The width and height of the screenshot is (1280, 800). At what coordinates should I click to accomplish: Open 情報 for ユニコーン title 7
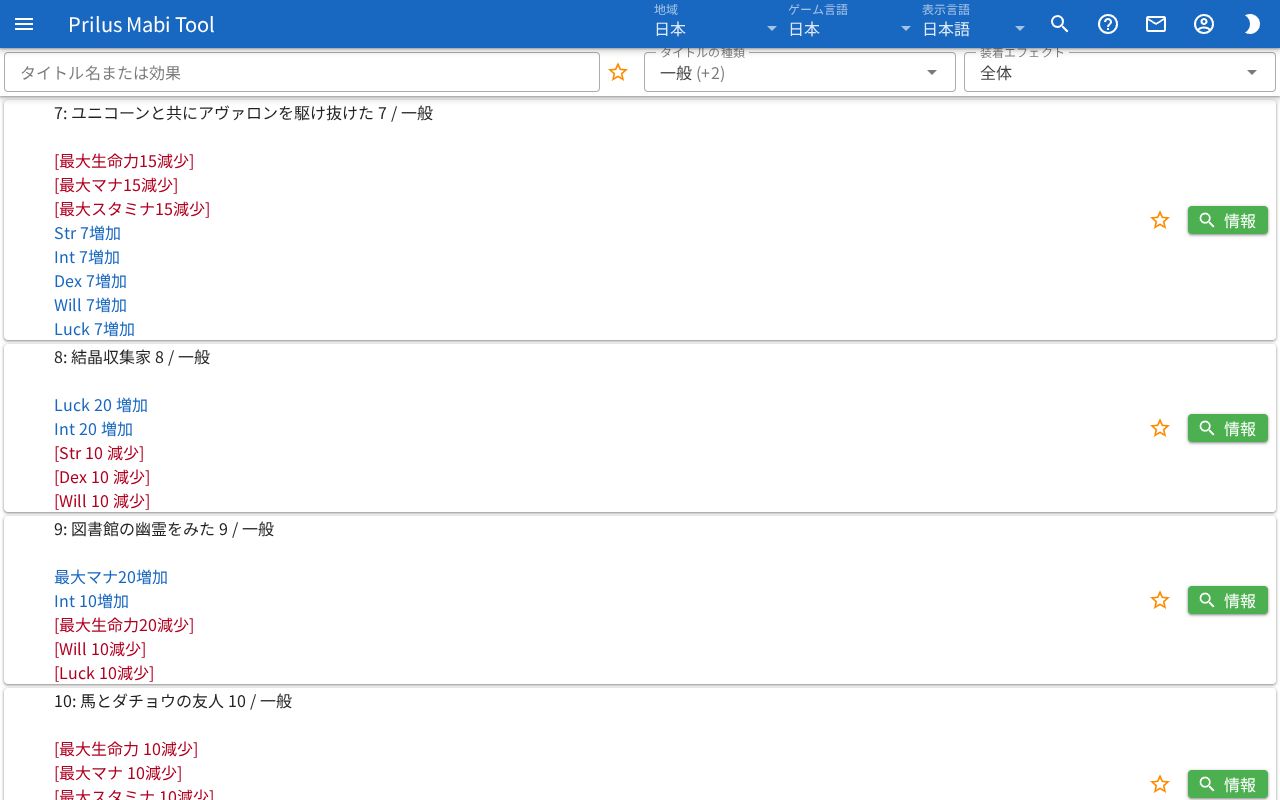pos(1228,220)
